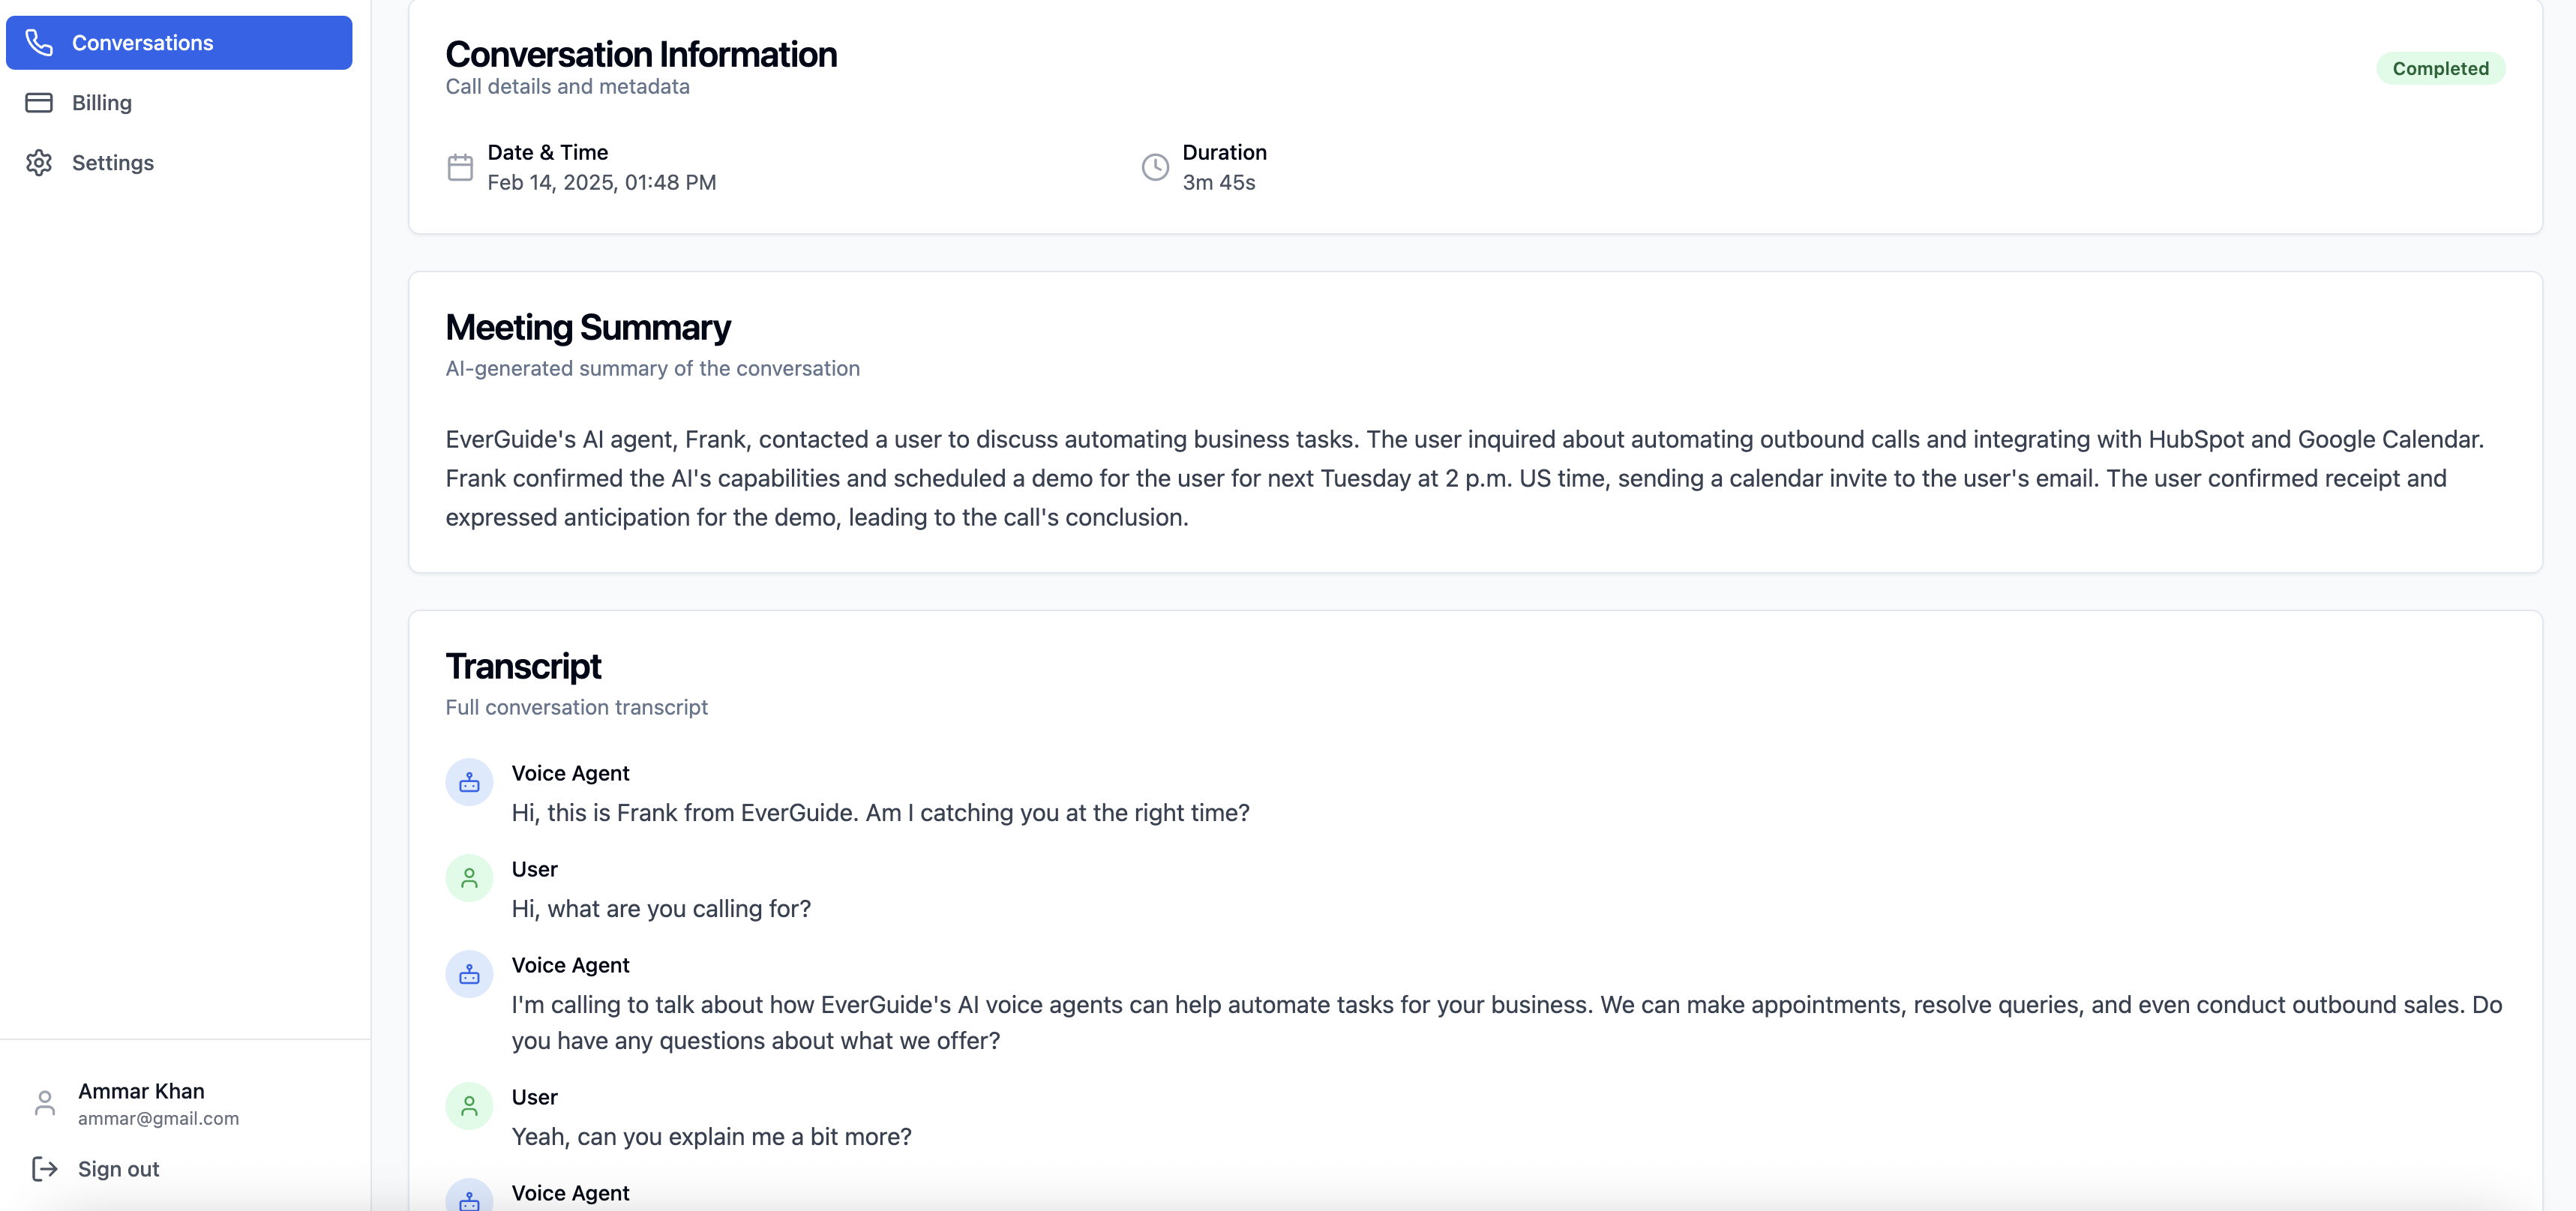
Task: Click the Transcript section heading
Action: (x=523, y=667)
